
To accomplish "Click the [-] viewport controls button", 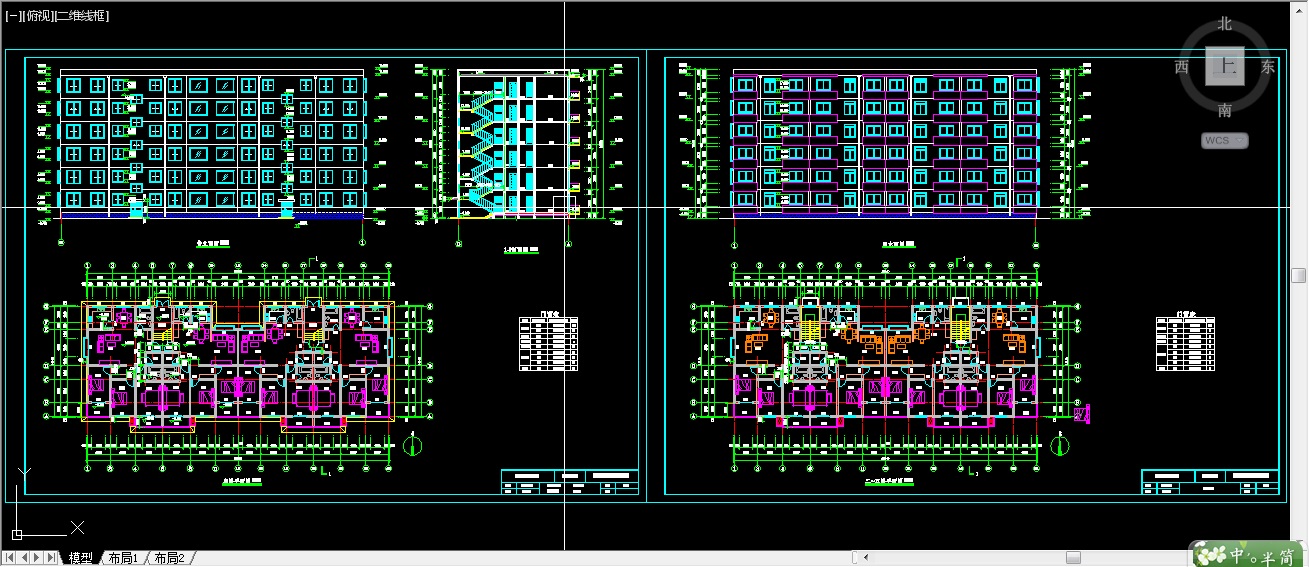I will [12, 16].
